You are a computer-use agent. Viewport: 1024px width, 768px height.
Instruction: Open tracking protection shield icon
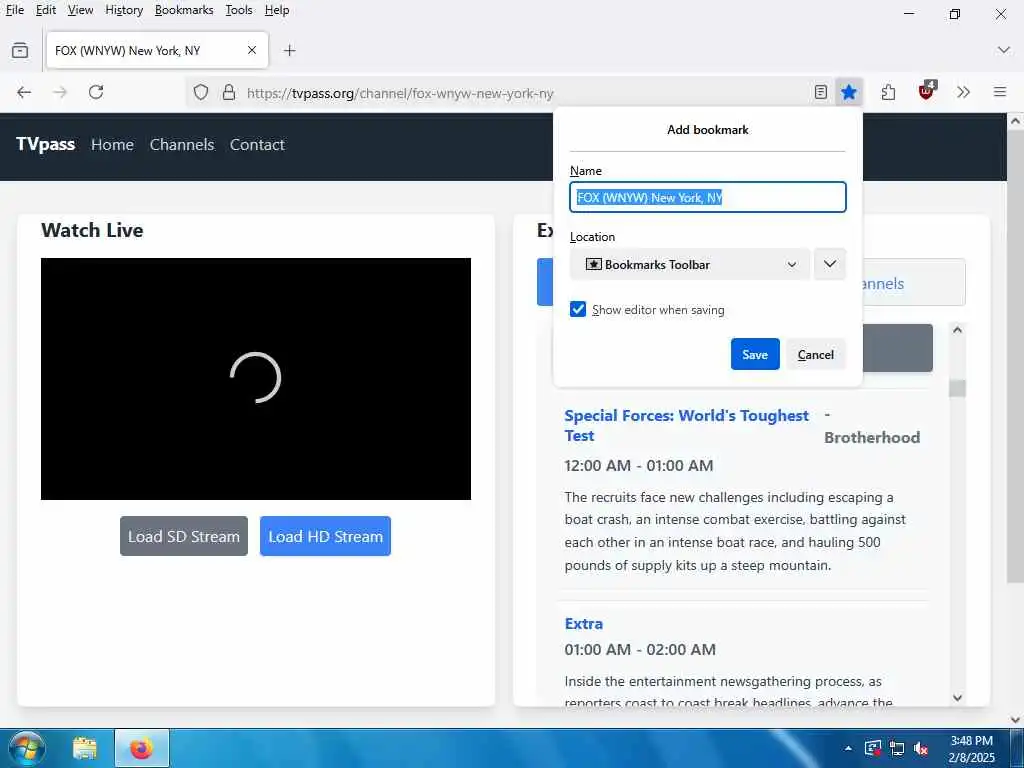pos(201,92)
